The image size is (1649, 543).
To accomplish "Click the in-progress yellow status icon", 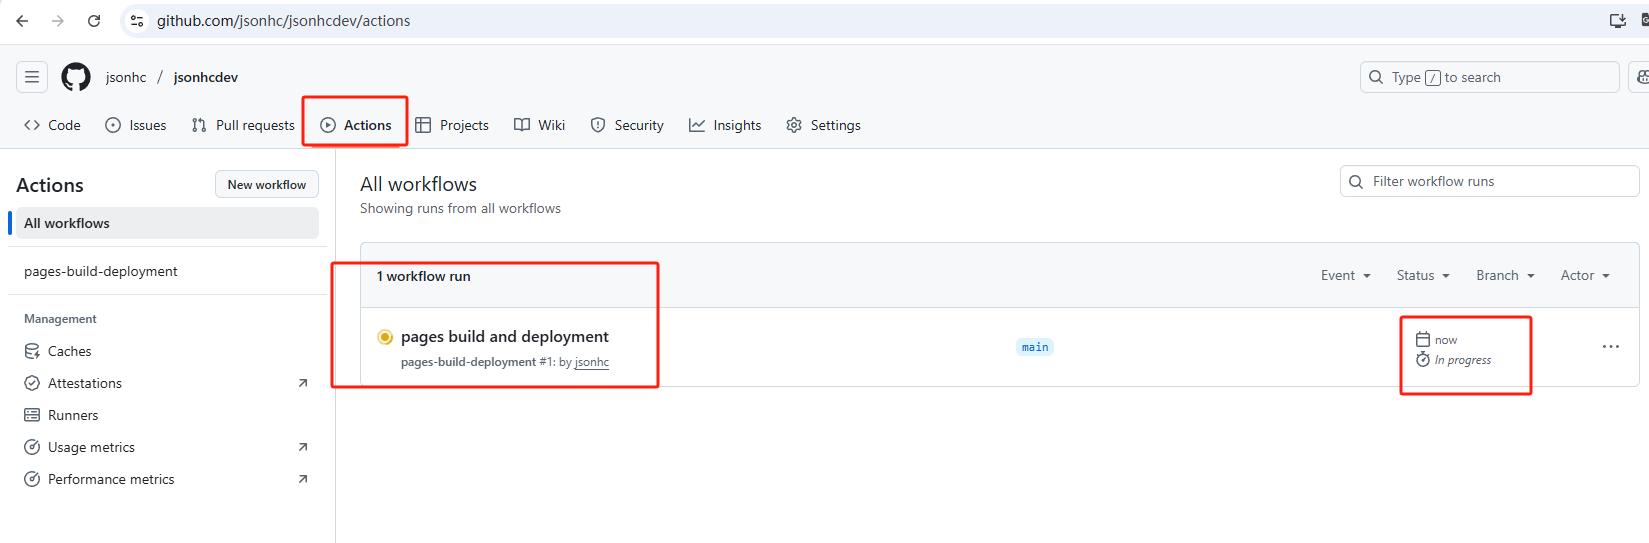I will 385,337.
